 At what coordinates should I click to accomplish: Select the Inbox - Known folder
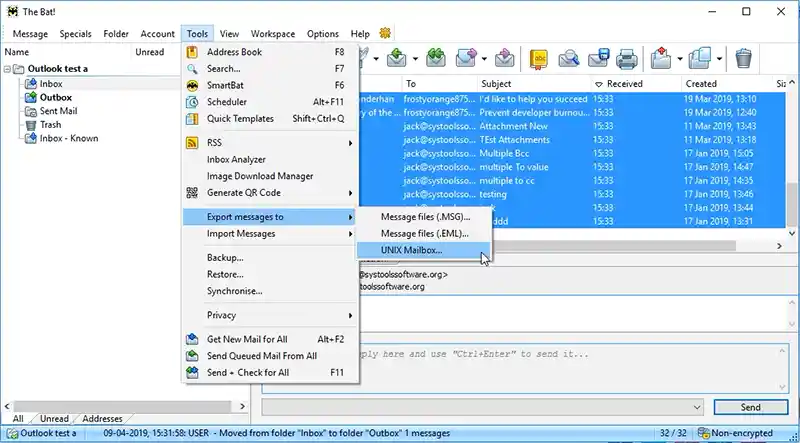(x=69, y=138)
